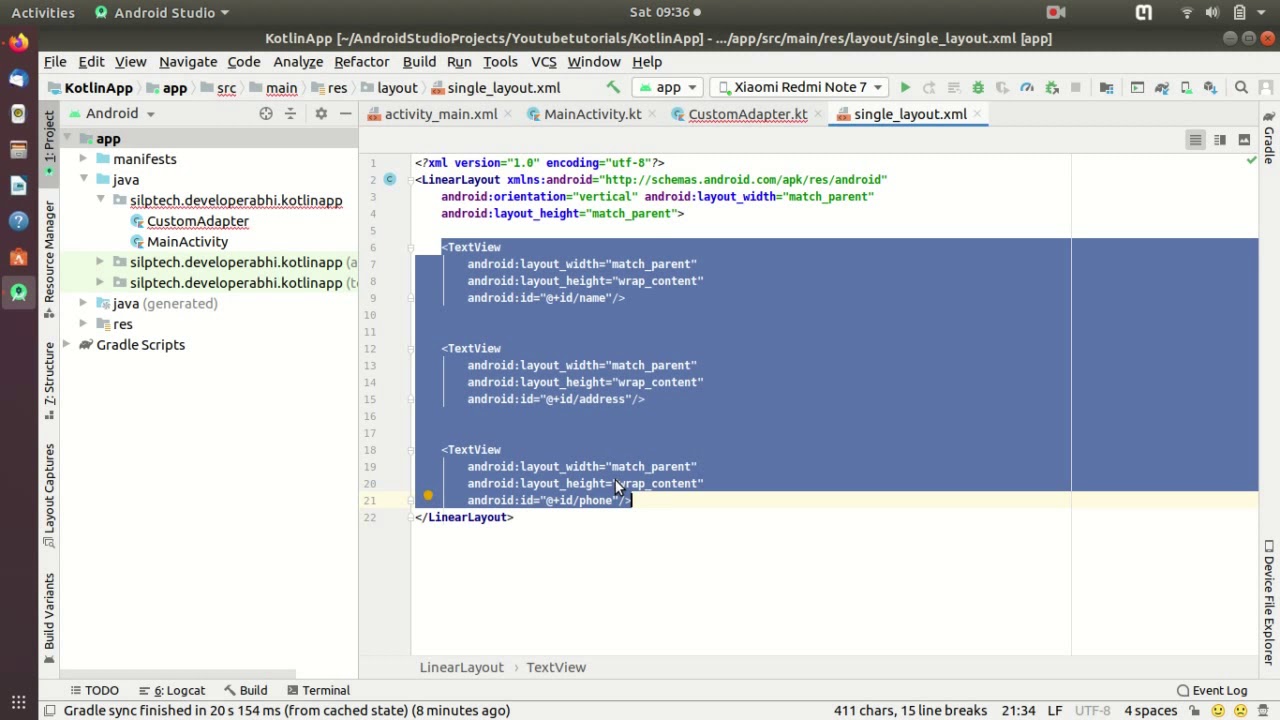1280x720 pixels.
Task: Open the 6: Logcat tool window
Action: 172,690
